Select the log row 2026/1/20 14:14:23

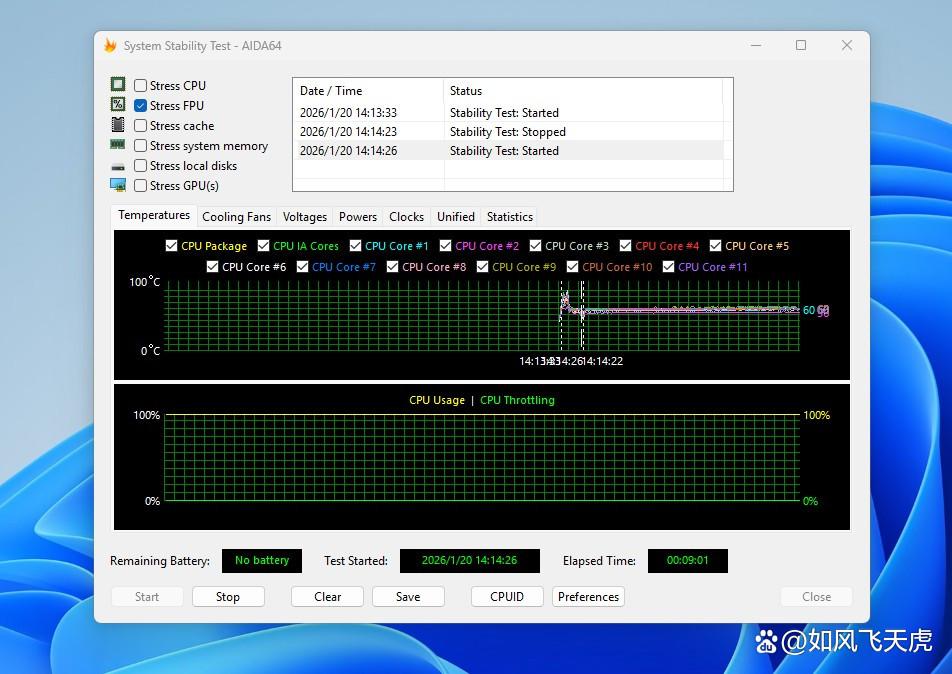(x=509, y=132)
